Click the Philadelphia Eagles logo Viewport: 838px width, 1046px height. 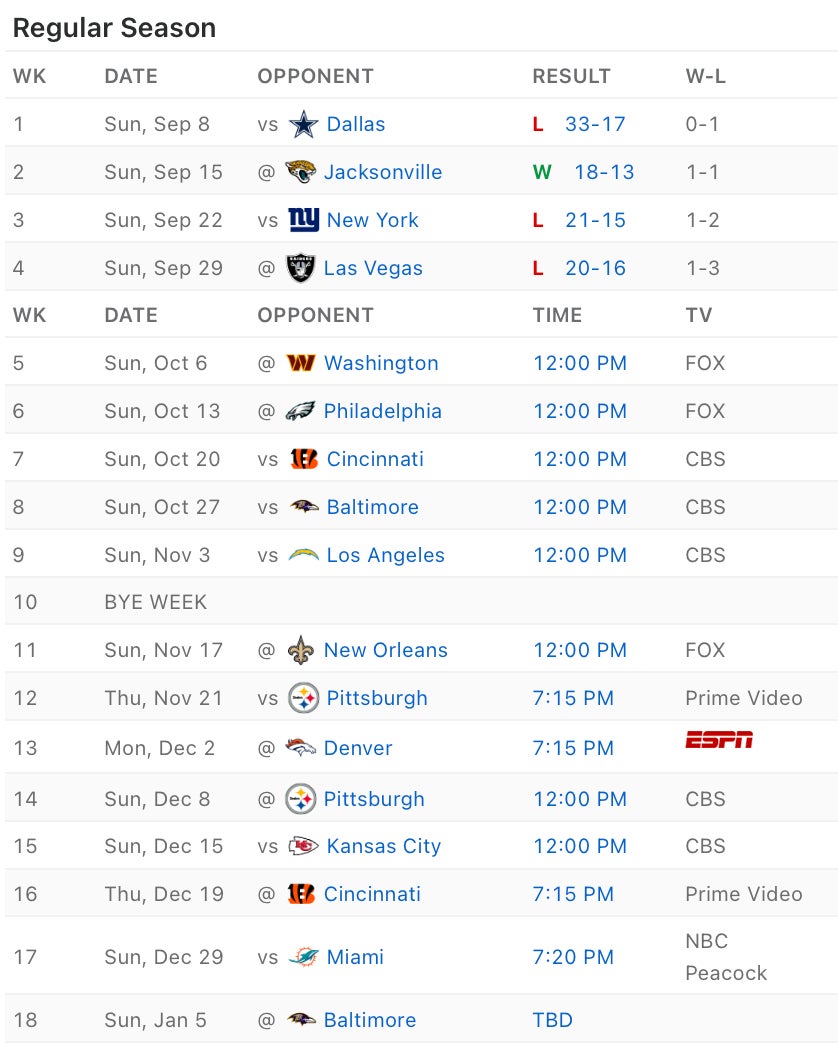pyautogui.click(x=300, y=411)
